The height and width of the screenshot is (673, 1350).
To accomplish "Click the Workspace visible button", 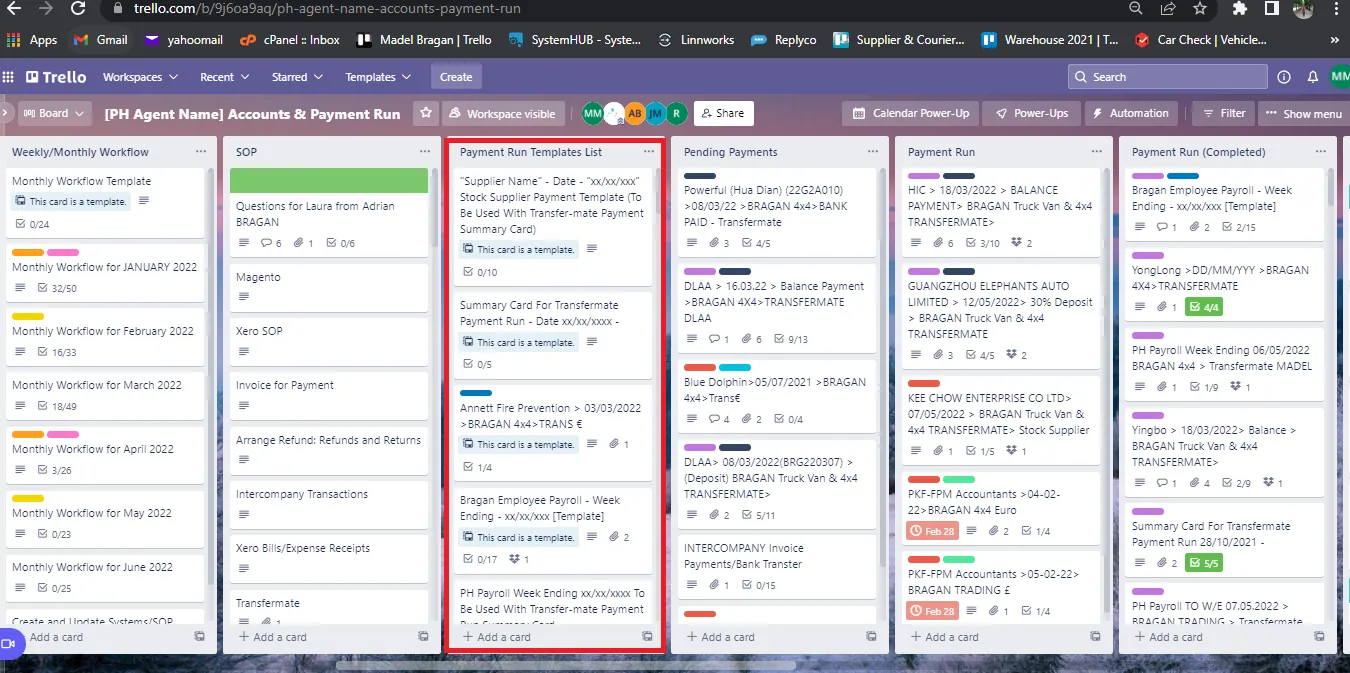I will pyautogui.click(x=504, y=113).
